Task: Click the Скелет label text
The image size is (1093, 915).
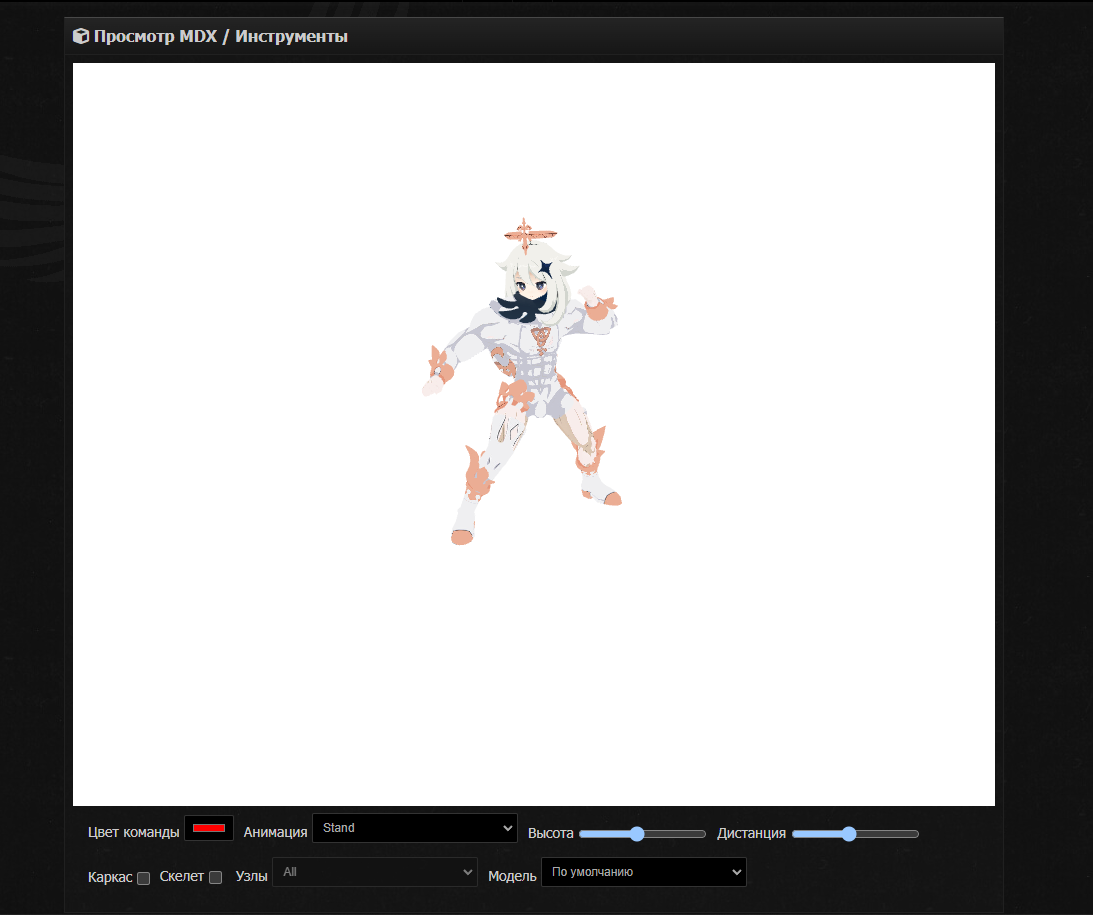Action: click(x=181, y=876)
